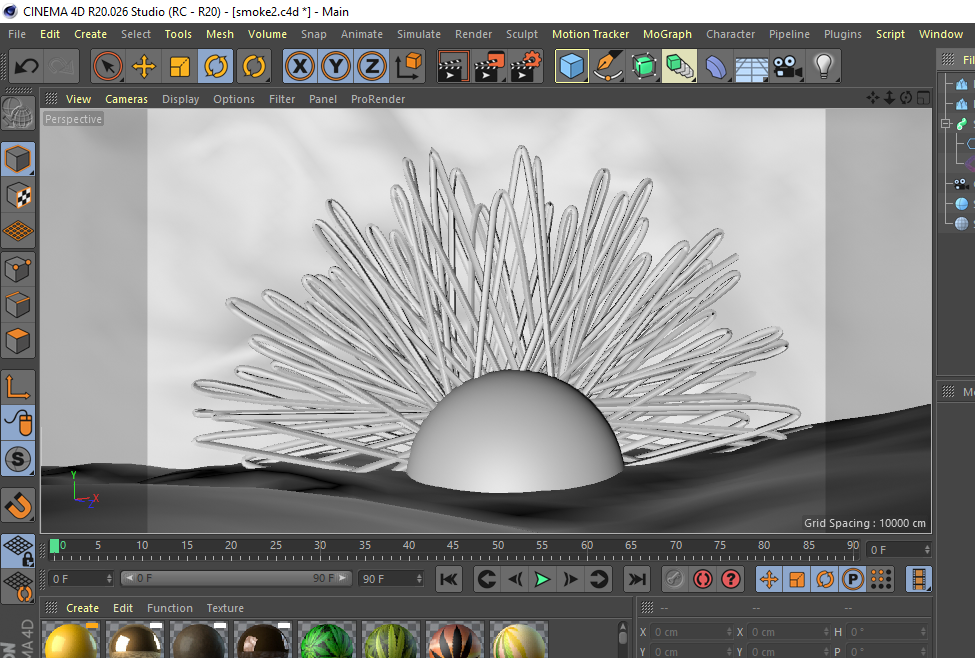Open the Bend deformer icon
Viewport: 975px width, 658px height.
coord(716,66)
